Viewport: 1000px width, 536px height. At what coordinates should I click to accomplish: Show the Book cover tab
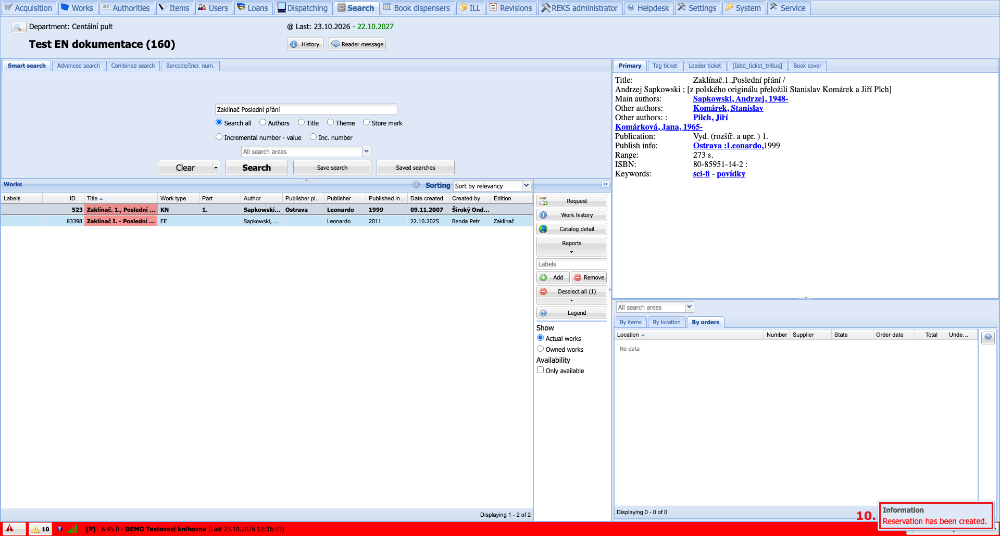[x=807, y=66]
